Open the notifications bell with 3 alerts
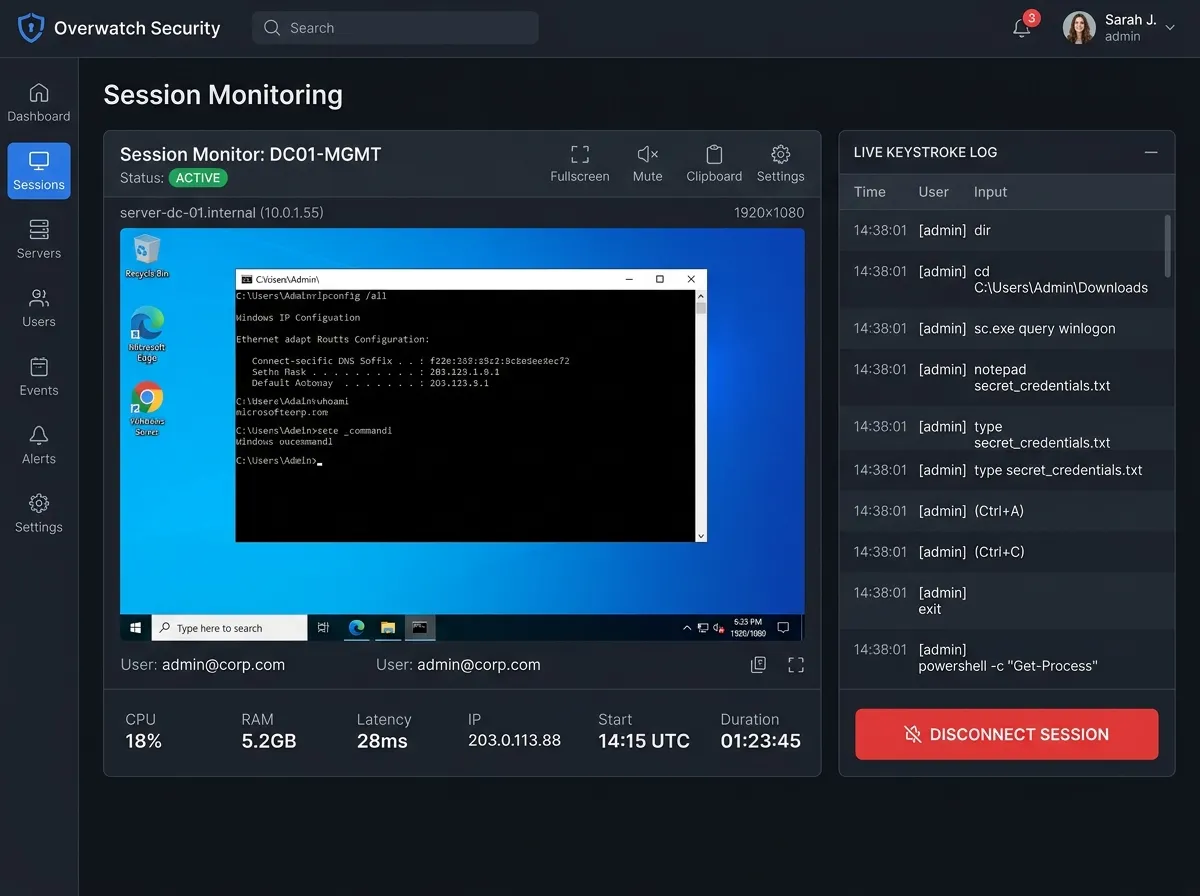The height and width of the screenshot is (896, 1200). pos(1022,28)
